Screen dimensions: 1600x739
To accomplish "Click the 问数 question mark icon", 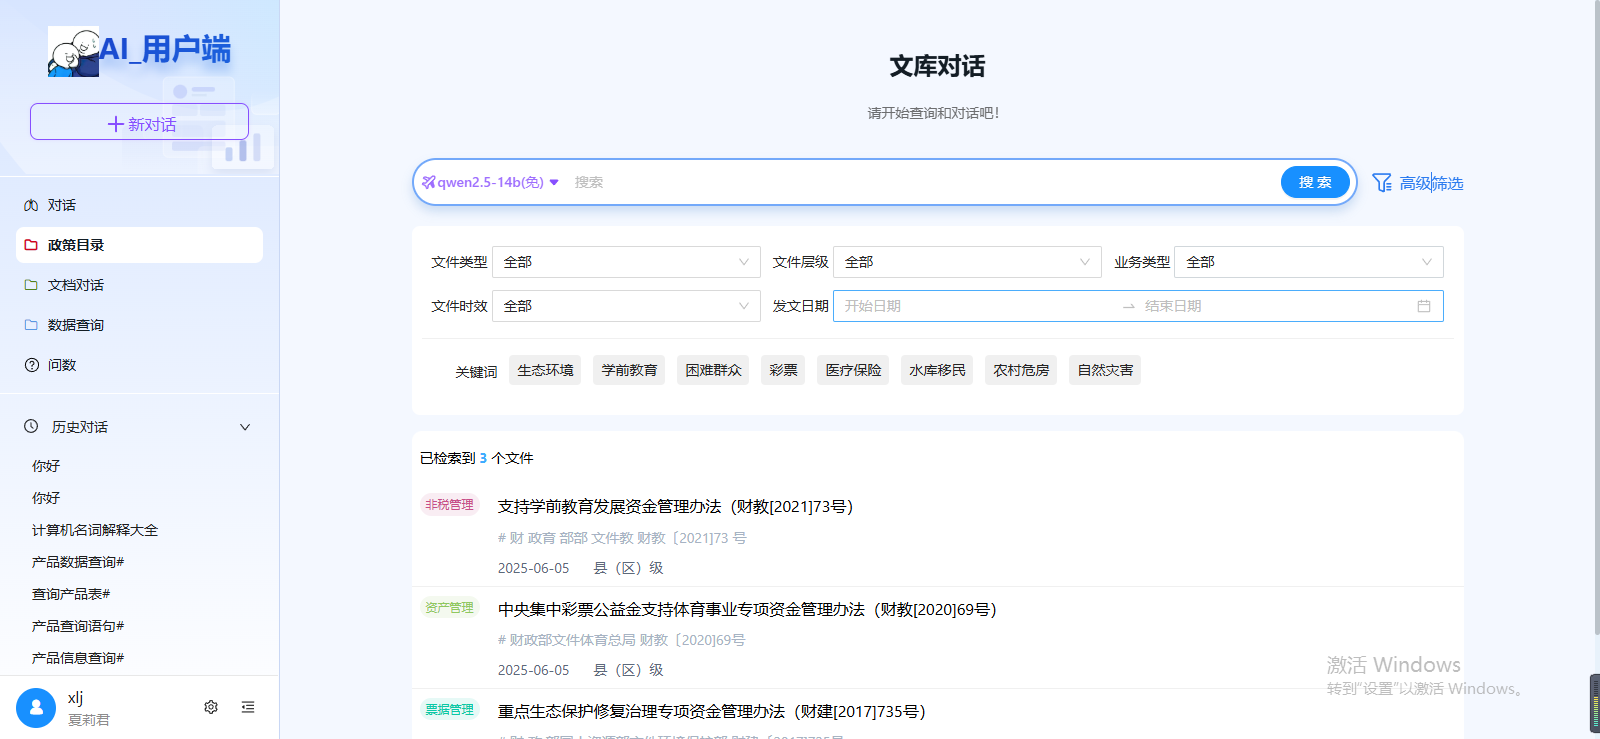I will (x=31, y=365).
